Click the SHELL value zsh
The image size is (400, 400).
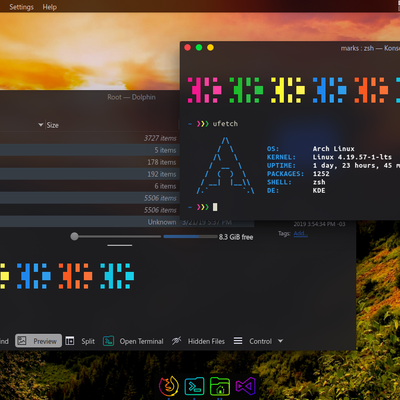[319, 182]
